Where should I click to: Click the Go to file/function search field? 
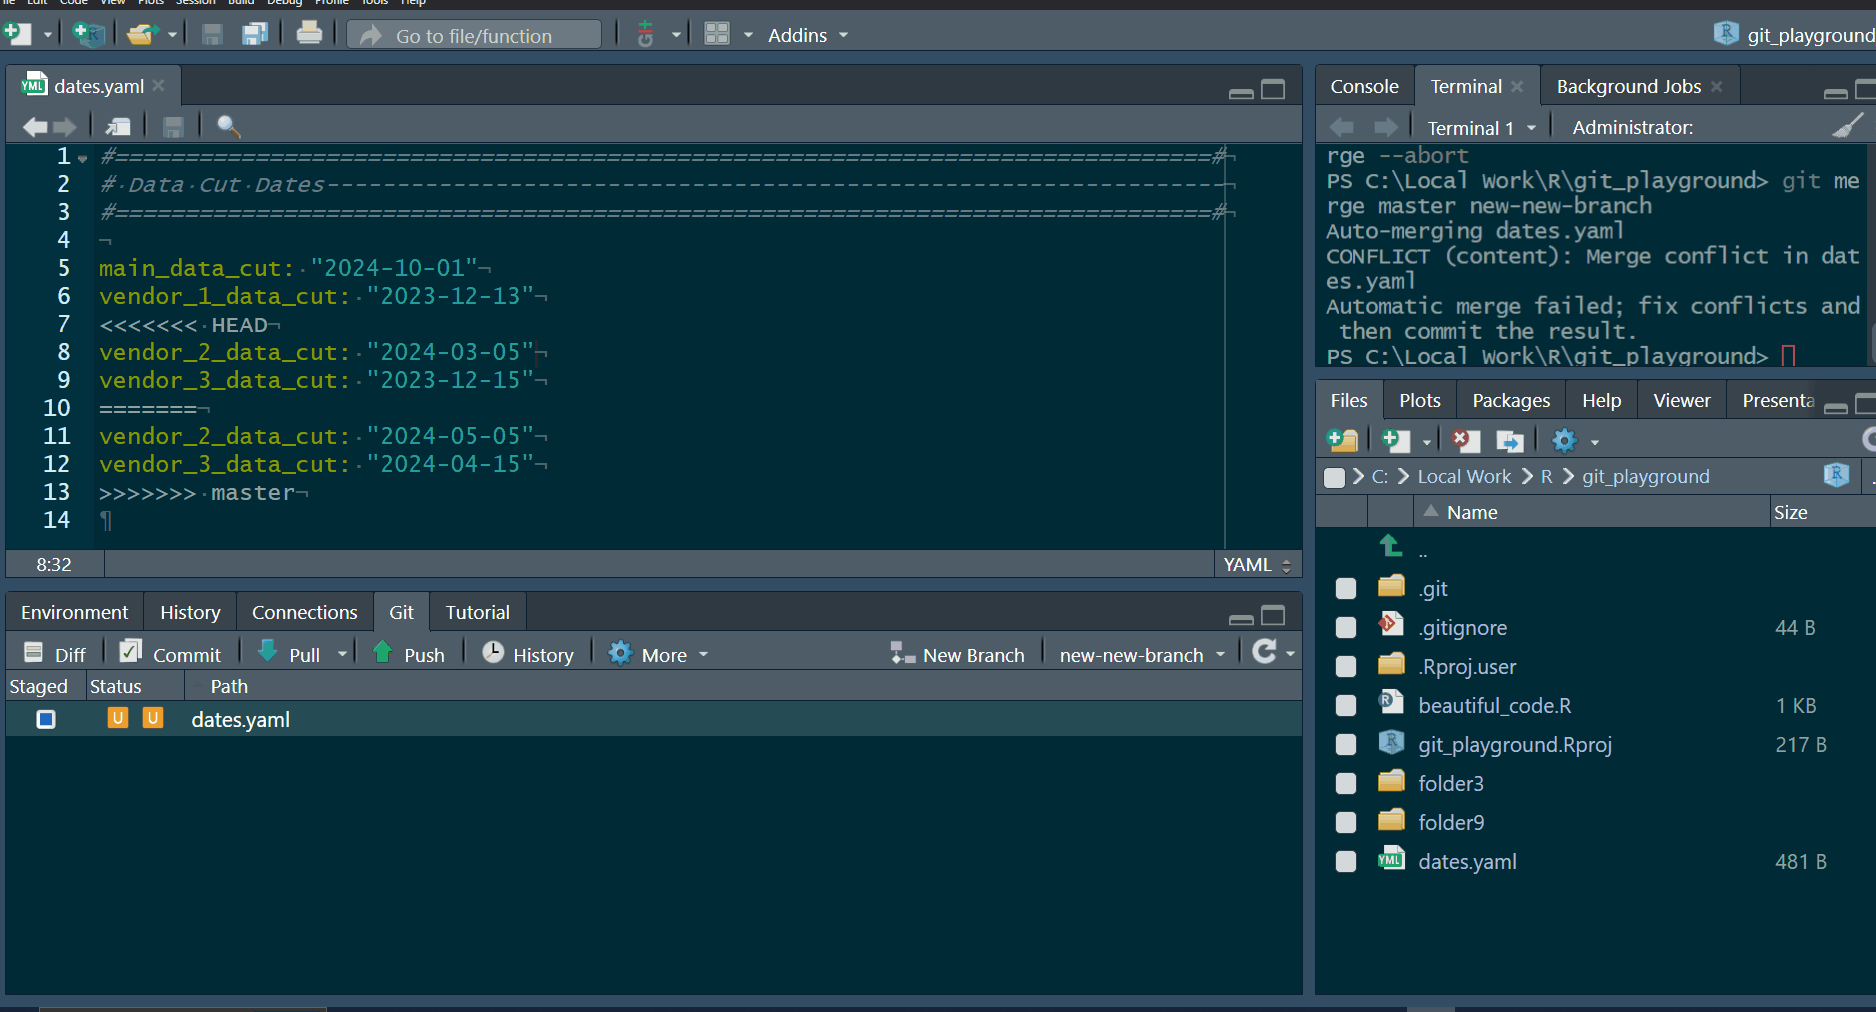pyautogui.click(x=474, y=36)
